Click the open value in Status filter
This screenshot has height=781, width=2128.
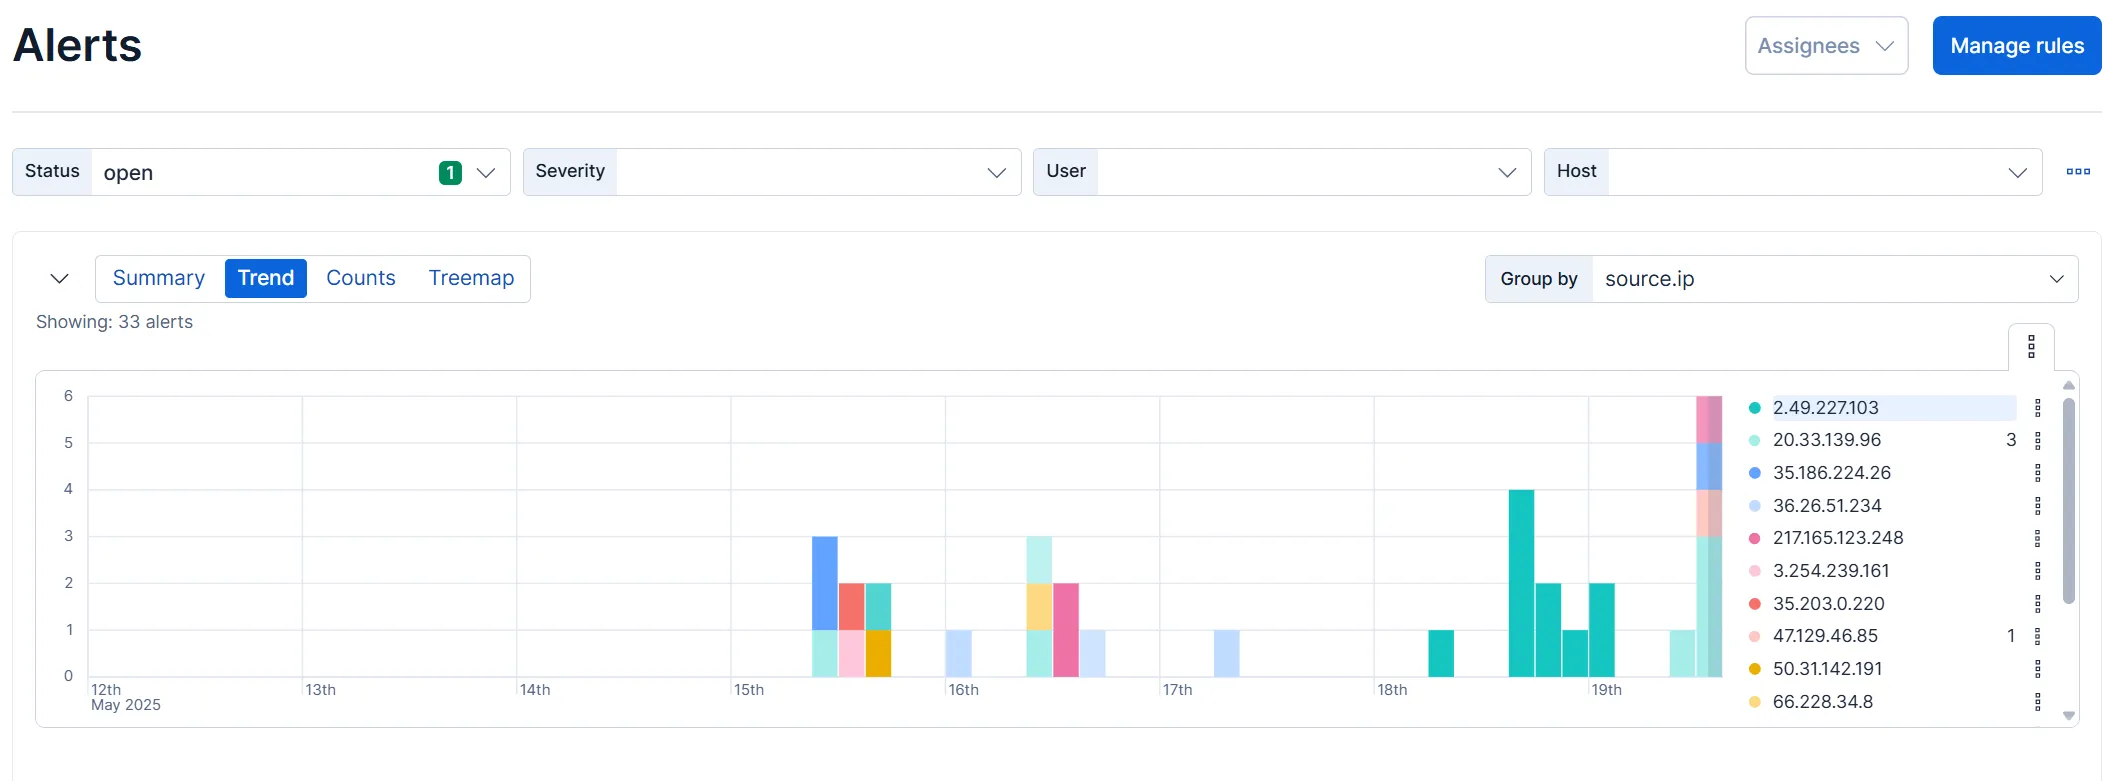tap(128, 173)
